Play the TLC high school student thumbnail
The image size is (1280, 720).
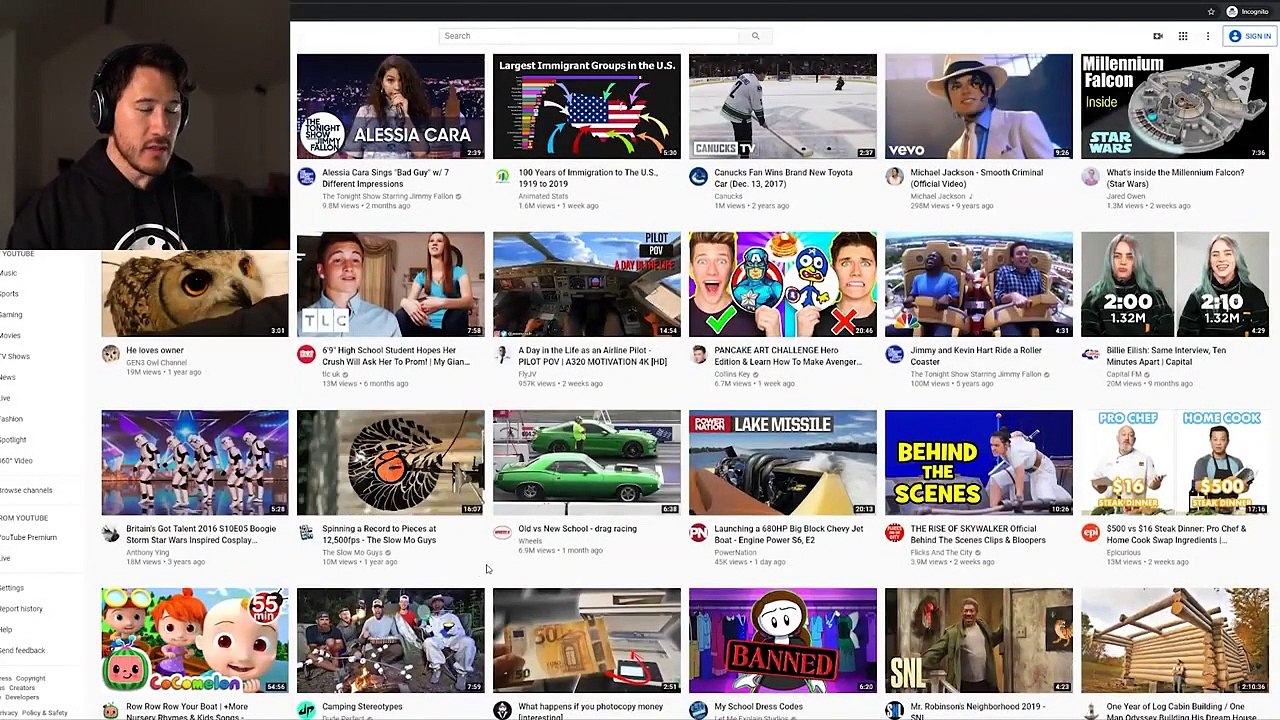[390, 285]
